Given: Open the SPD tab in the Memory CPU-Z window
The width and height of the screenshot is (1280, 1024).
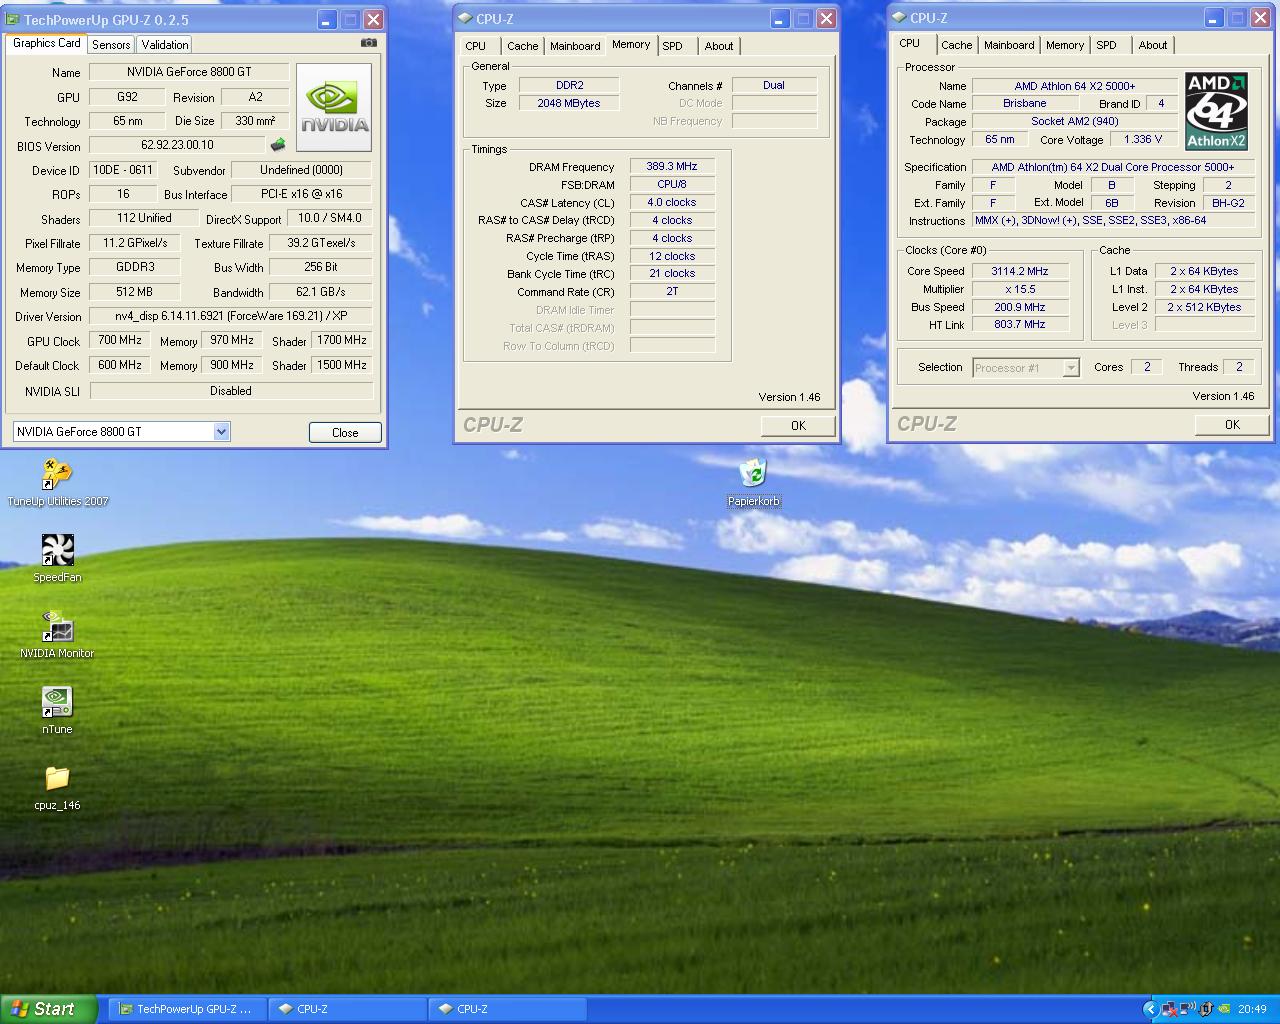Looking at the screenshot, I should tap(673, 46).
